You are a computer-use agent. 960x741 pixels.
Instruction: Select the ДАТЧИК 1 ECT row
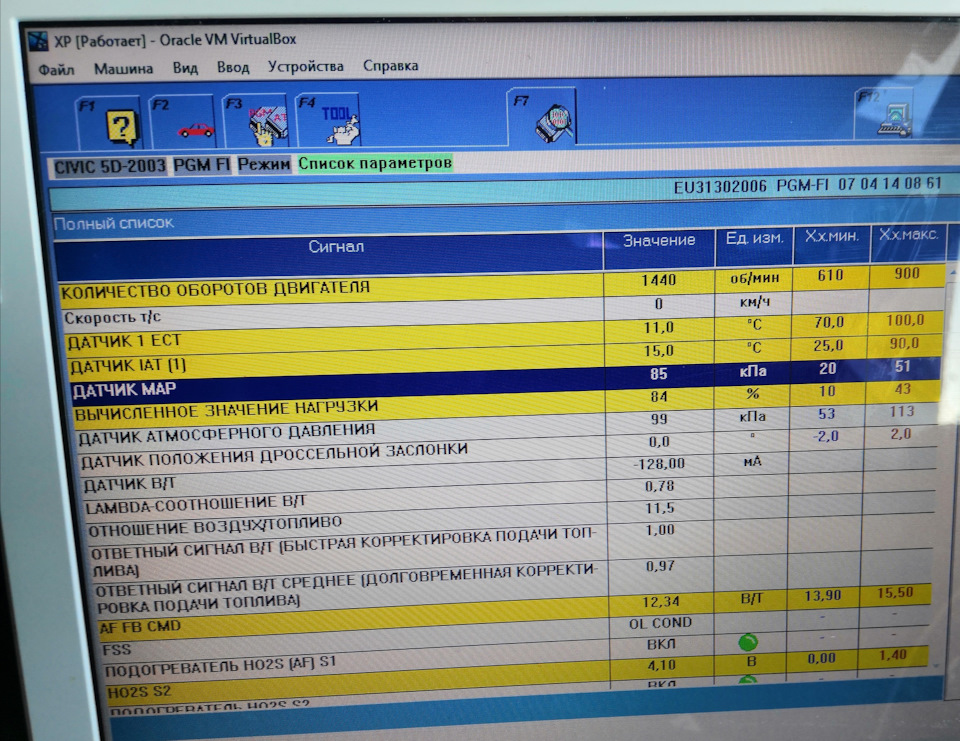[503, 331]
